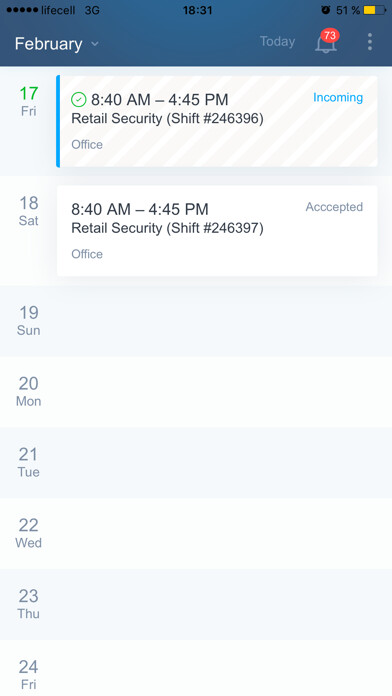Screen dimensions: 392x696
Task: Jump to Today in the calendar
Action: point(277,41)
